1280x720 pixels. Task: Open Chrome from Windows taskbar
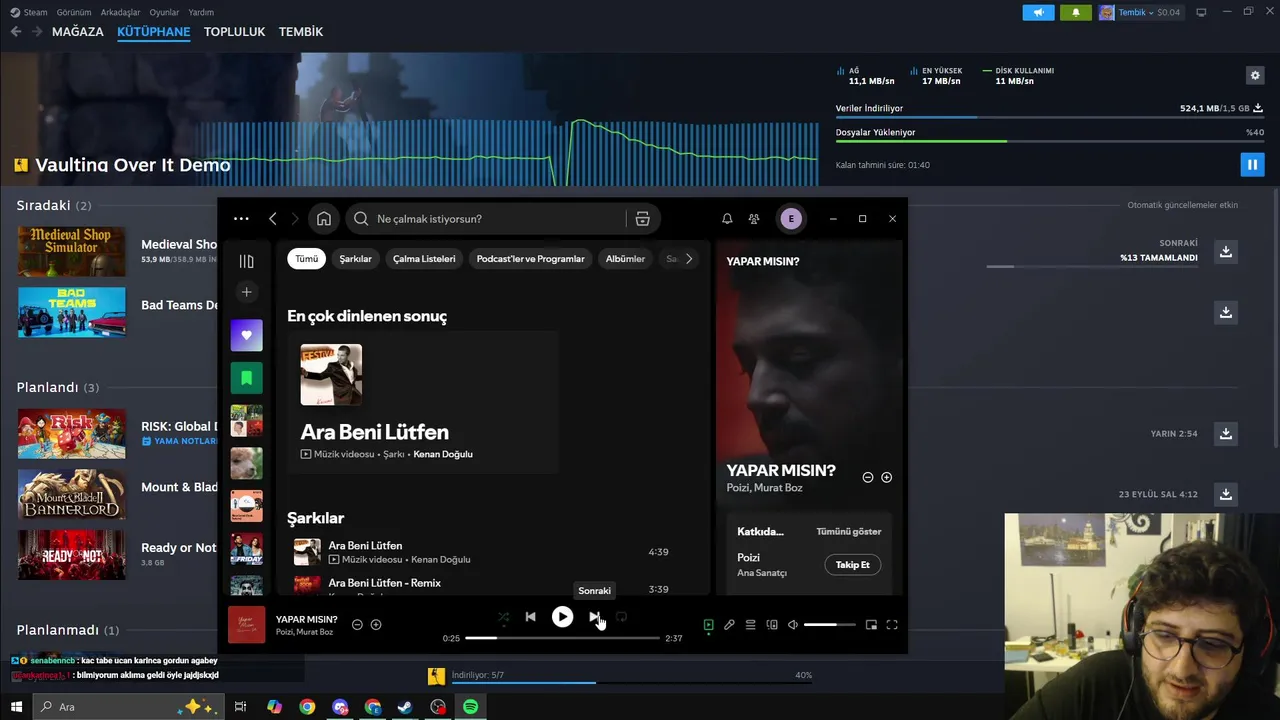pos(307,707)
